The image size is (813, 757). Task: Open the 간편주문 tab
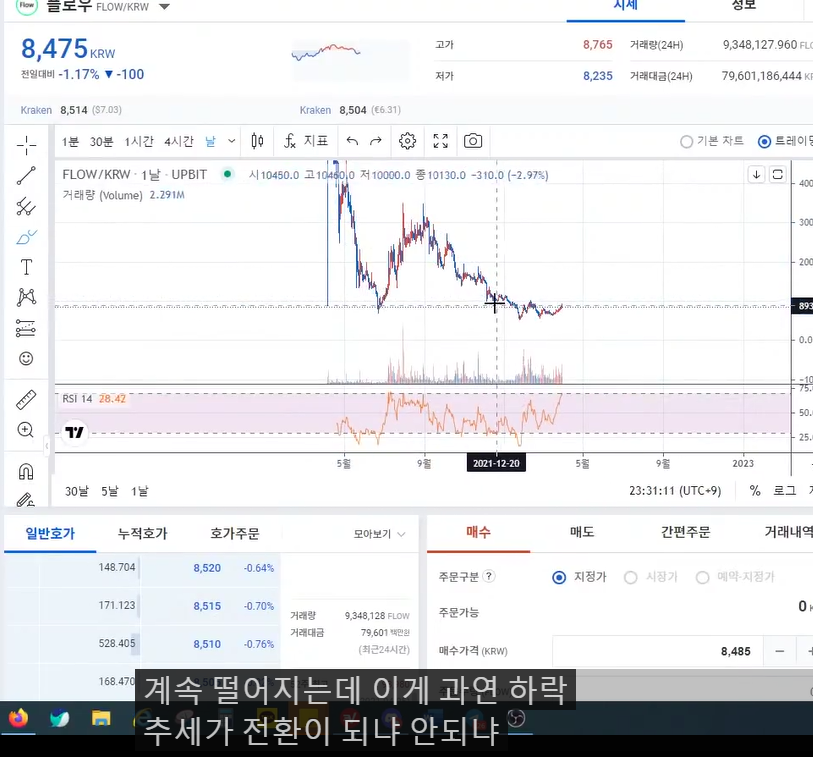(x=685, y=532)
